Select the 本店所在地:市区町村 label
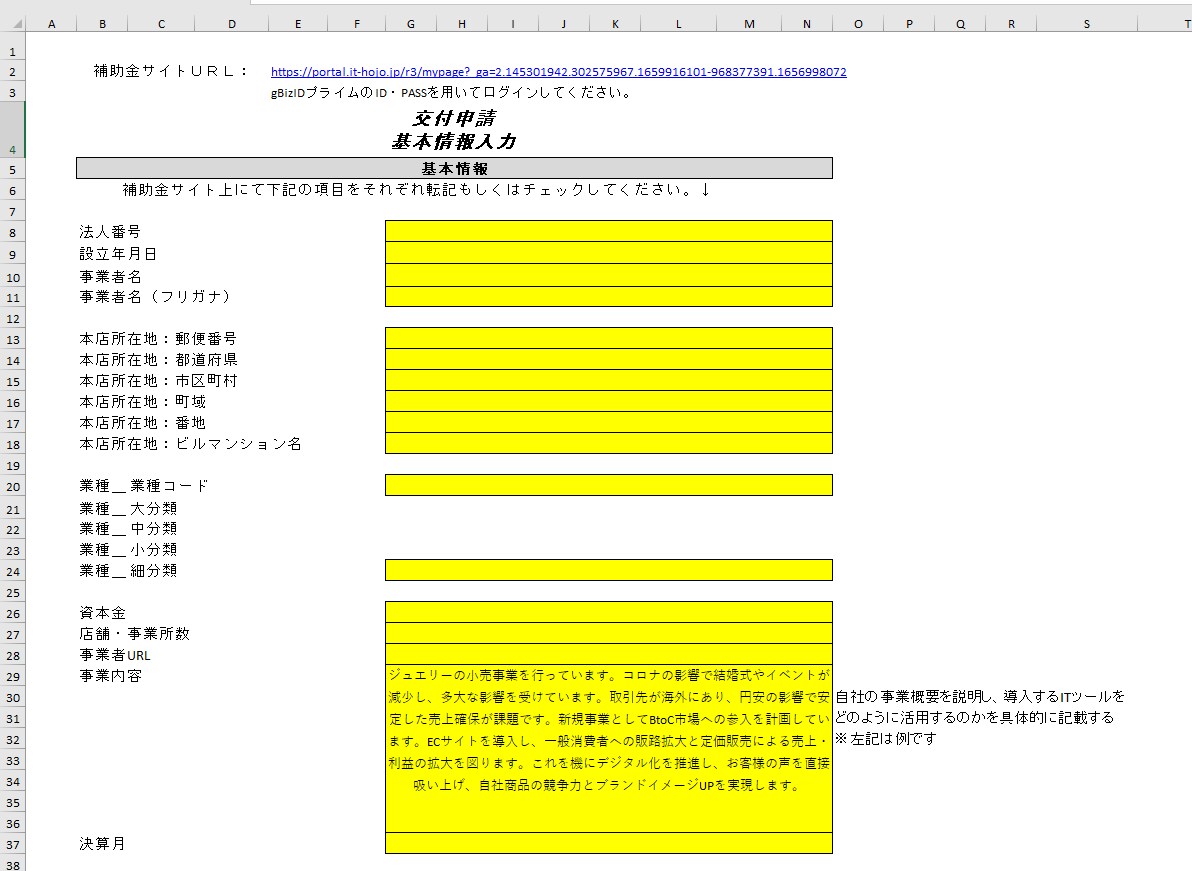The height and width of the screenshot is (871, 1192). pos(158,381)
